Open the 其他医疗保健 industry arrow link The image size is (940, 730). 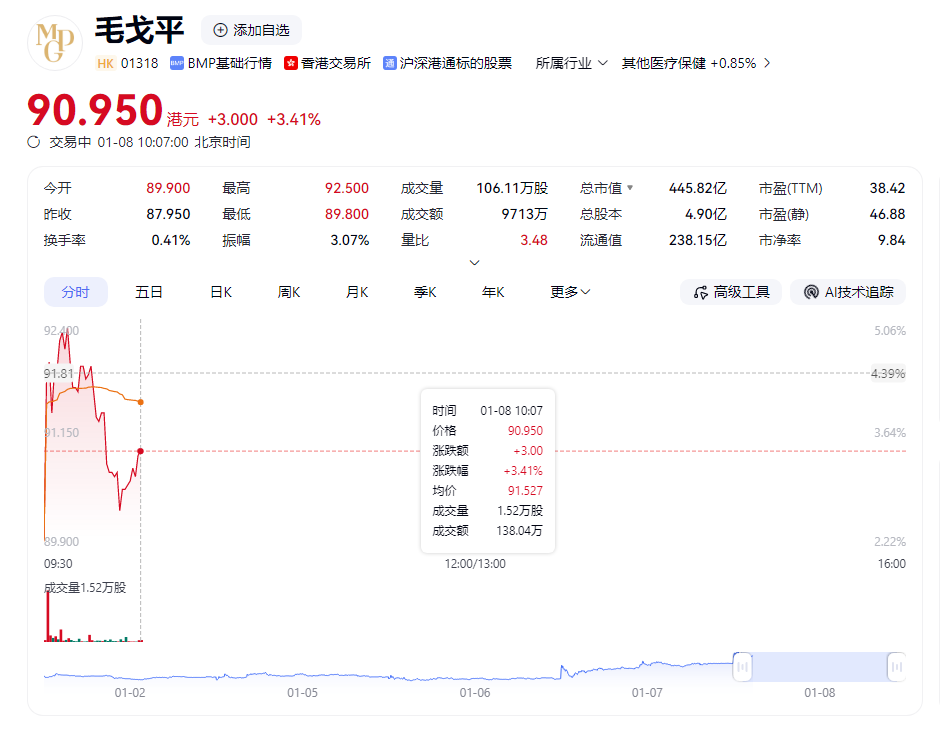click(x=767, y=63)
